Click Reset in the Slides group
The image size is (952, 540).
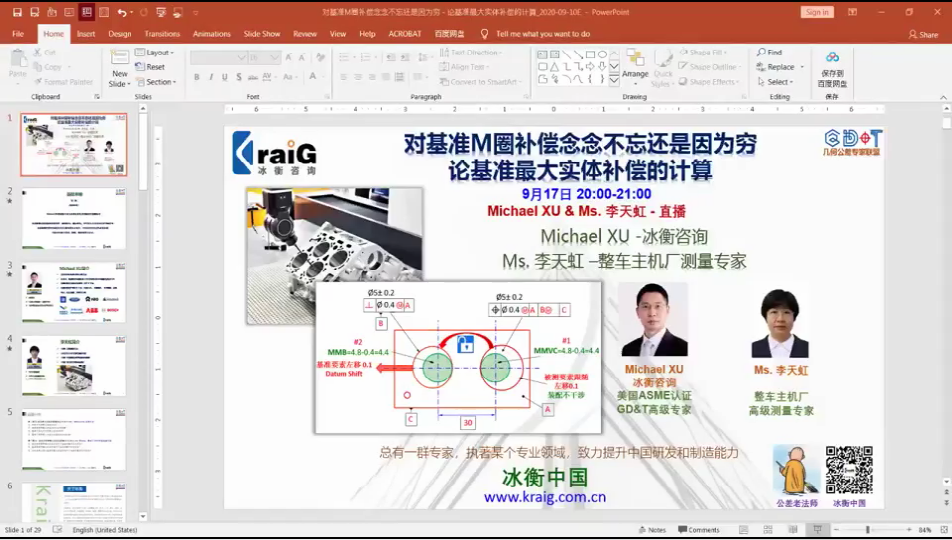point(150,67)
